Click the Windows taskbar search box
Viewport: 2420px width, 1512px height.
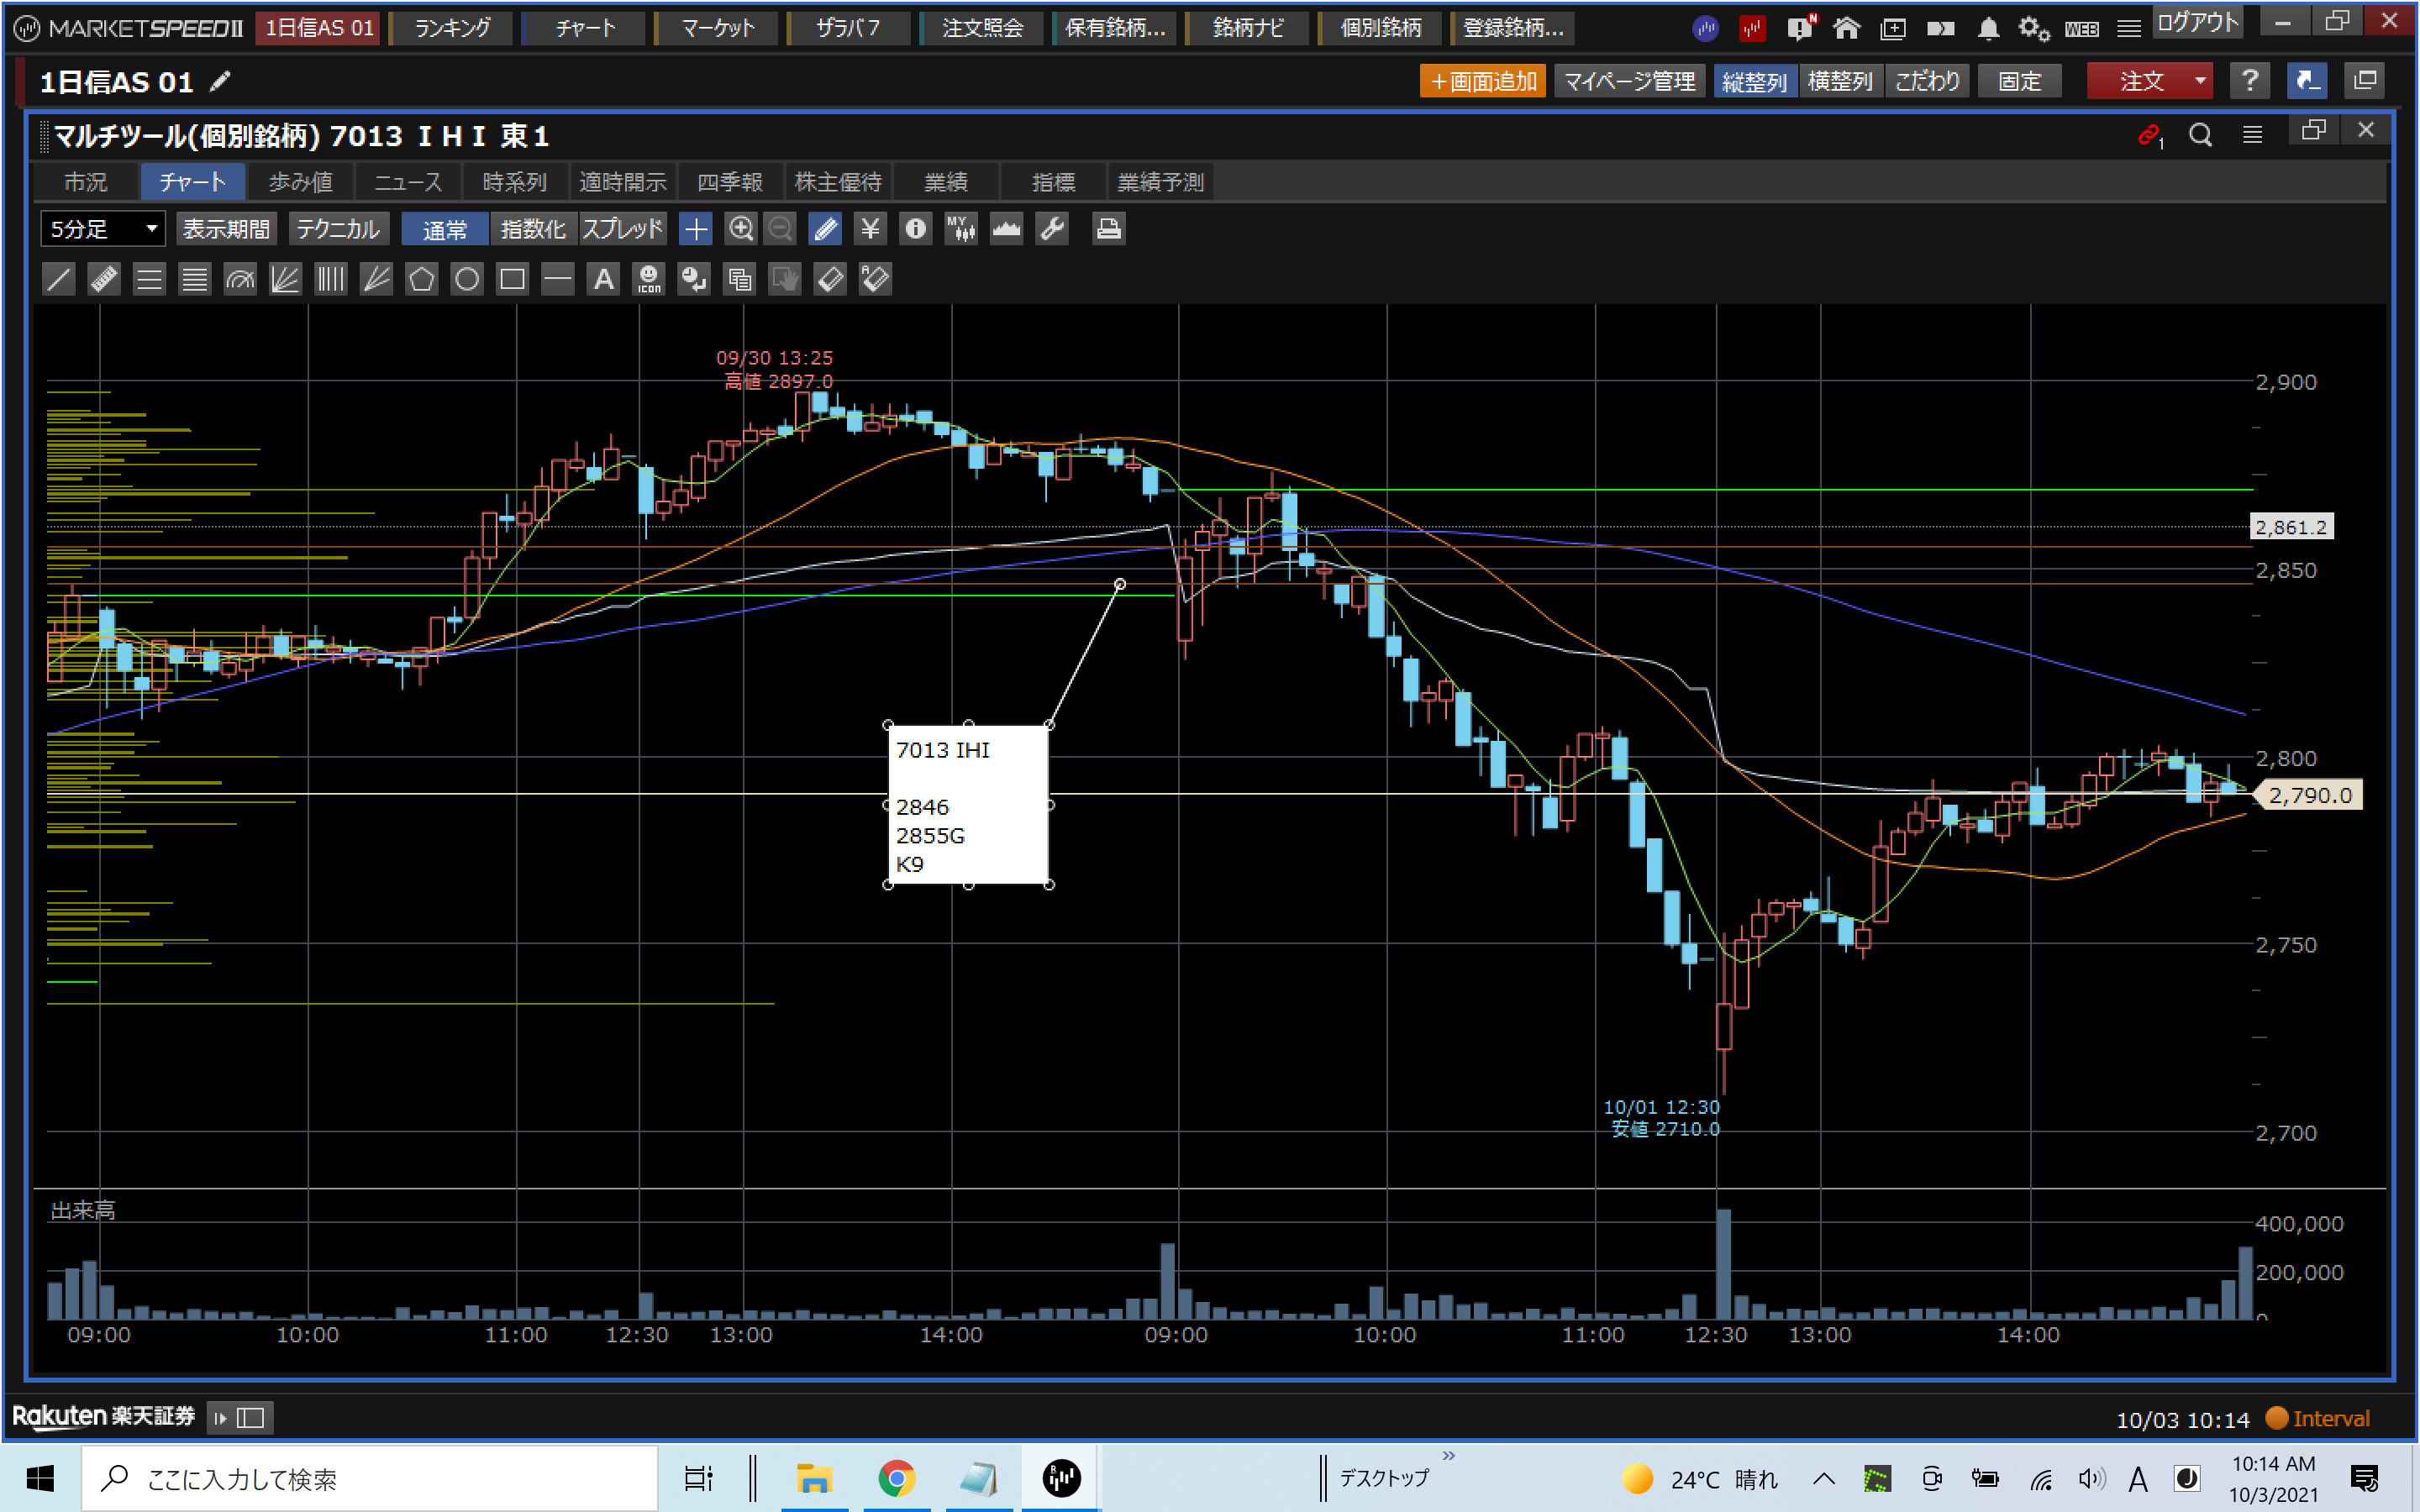[x=370, y=1478]
